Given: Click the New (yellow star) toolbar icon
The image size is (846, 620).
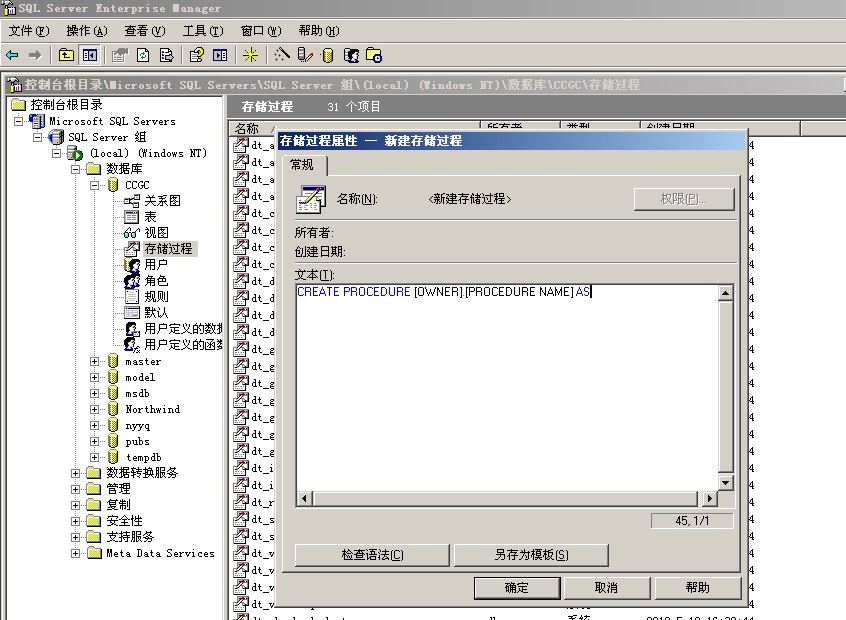Looking at the screenshot, I should coord(250,55).
